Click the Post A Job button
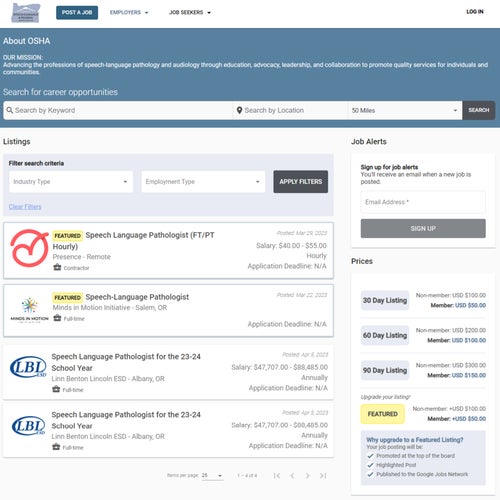 click(77, 12)
